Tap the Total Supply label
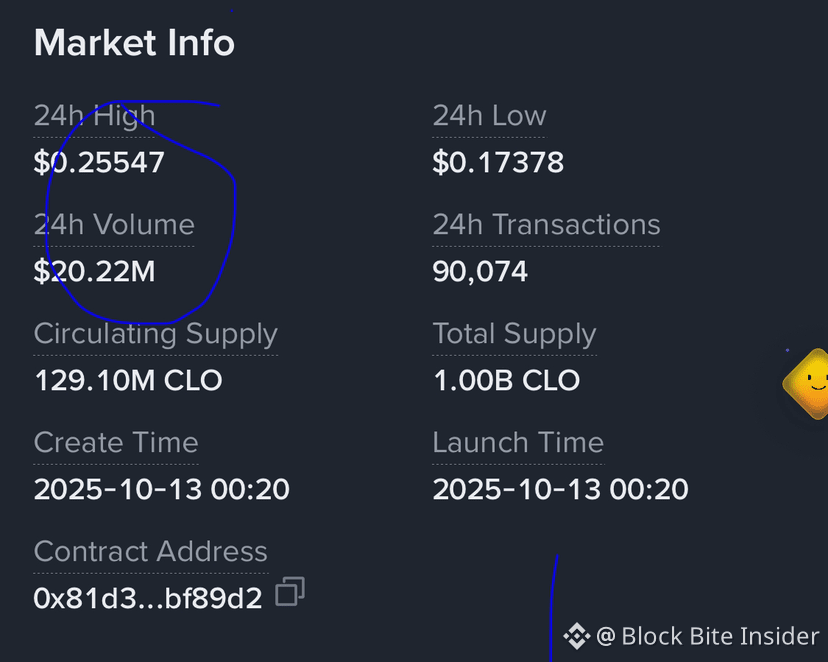The height and width of the screenshot is (662, 828). tap(514, 334)
